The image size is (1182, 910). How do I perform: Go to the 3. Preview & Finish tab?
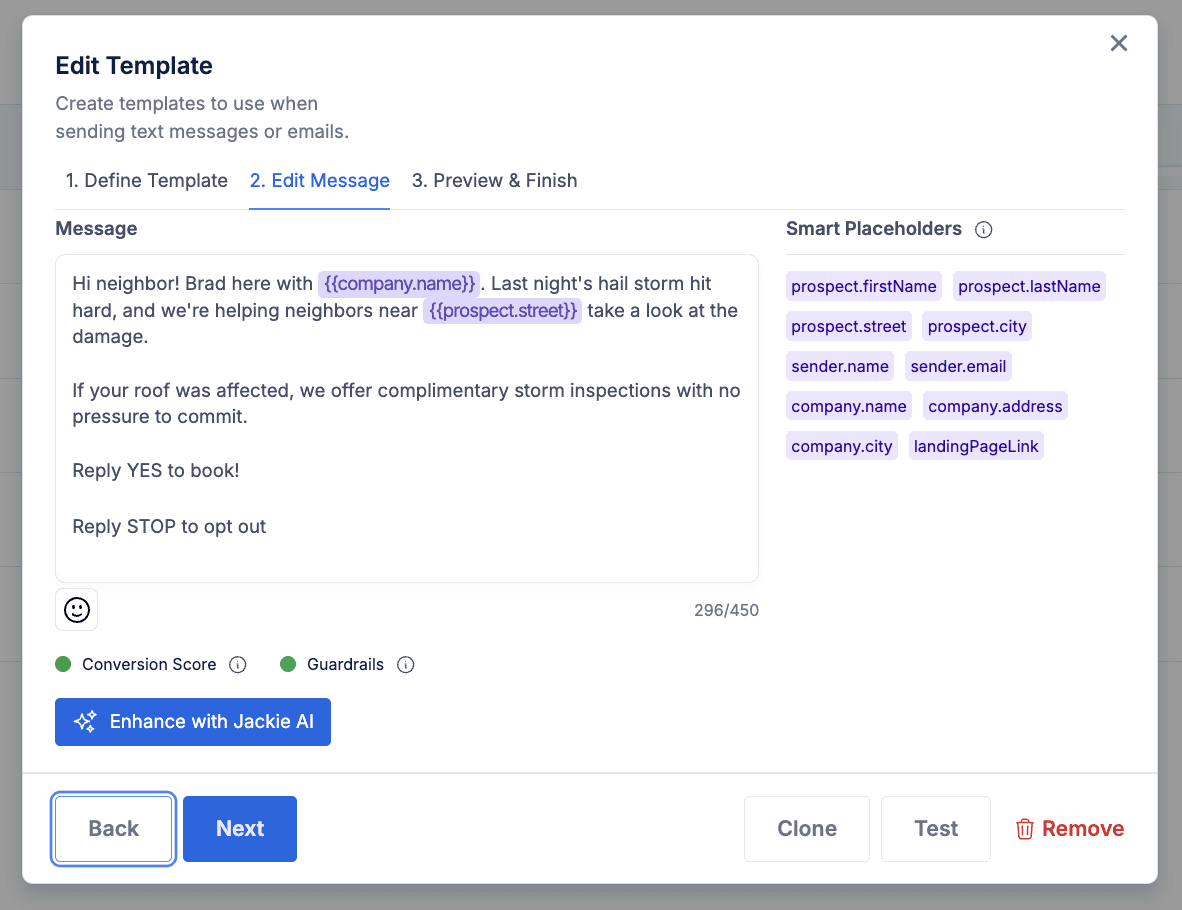(495, 181)
